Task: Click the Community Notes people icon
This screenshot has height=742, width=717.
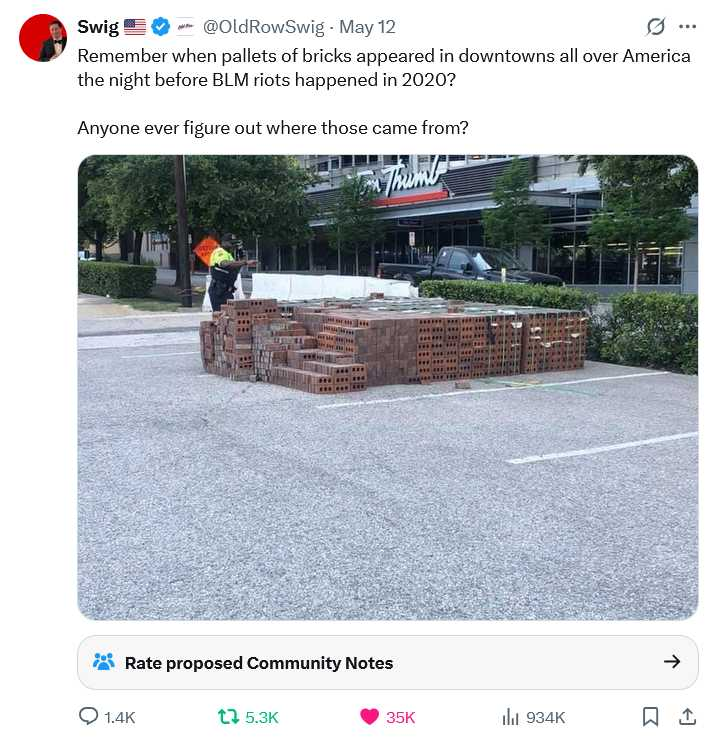Action: click(104, 662)
